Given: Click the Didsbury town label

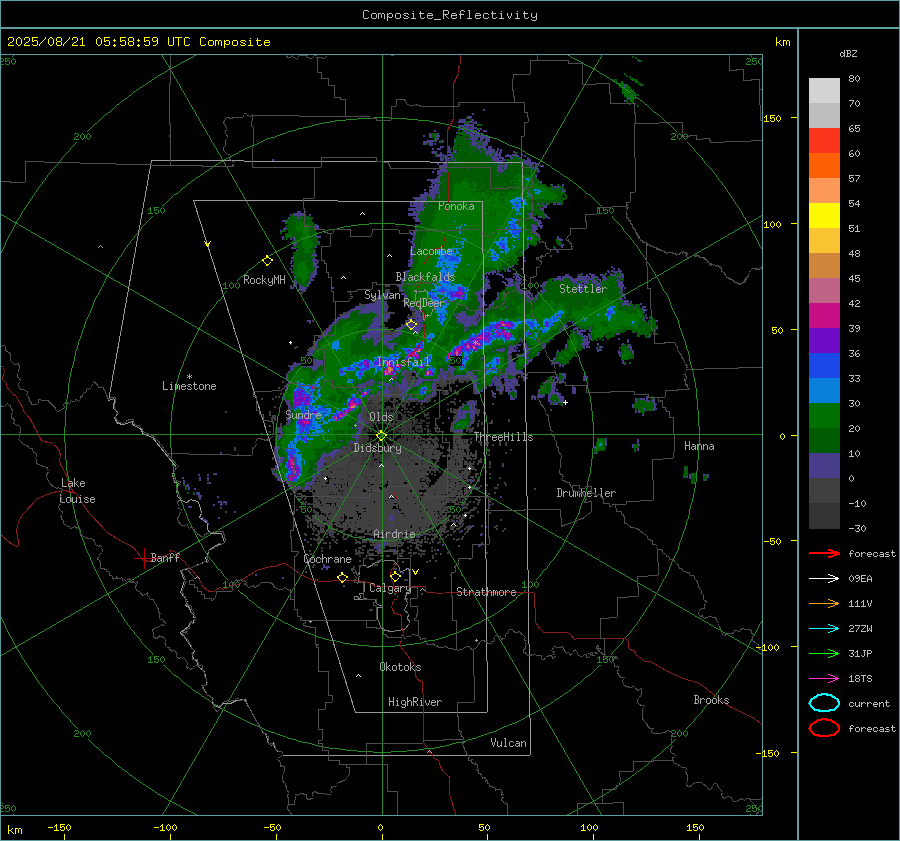Looking at the screenshot, I should coord(377,448).
